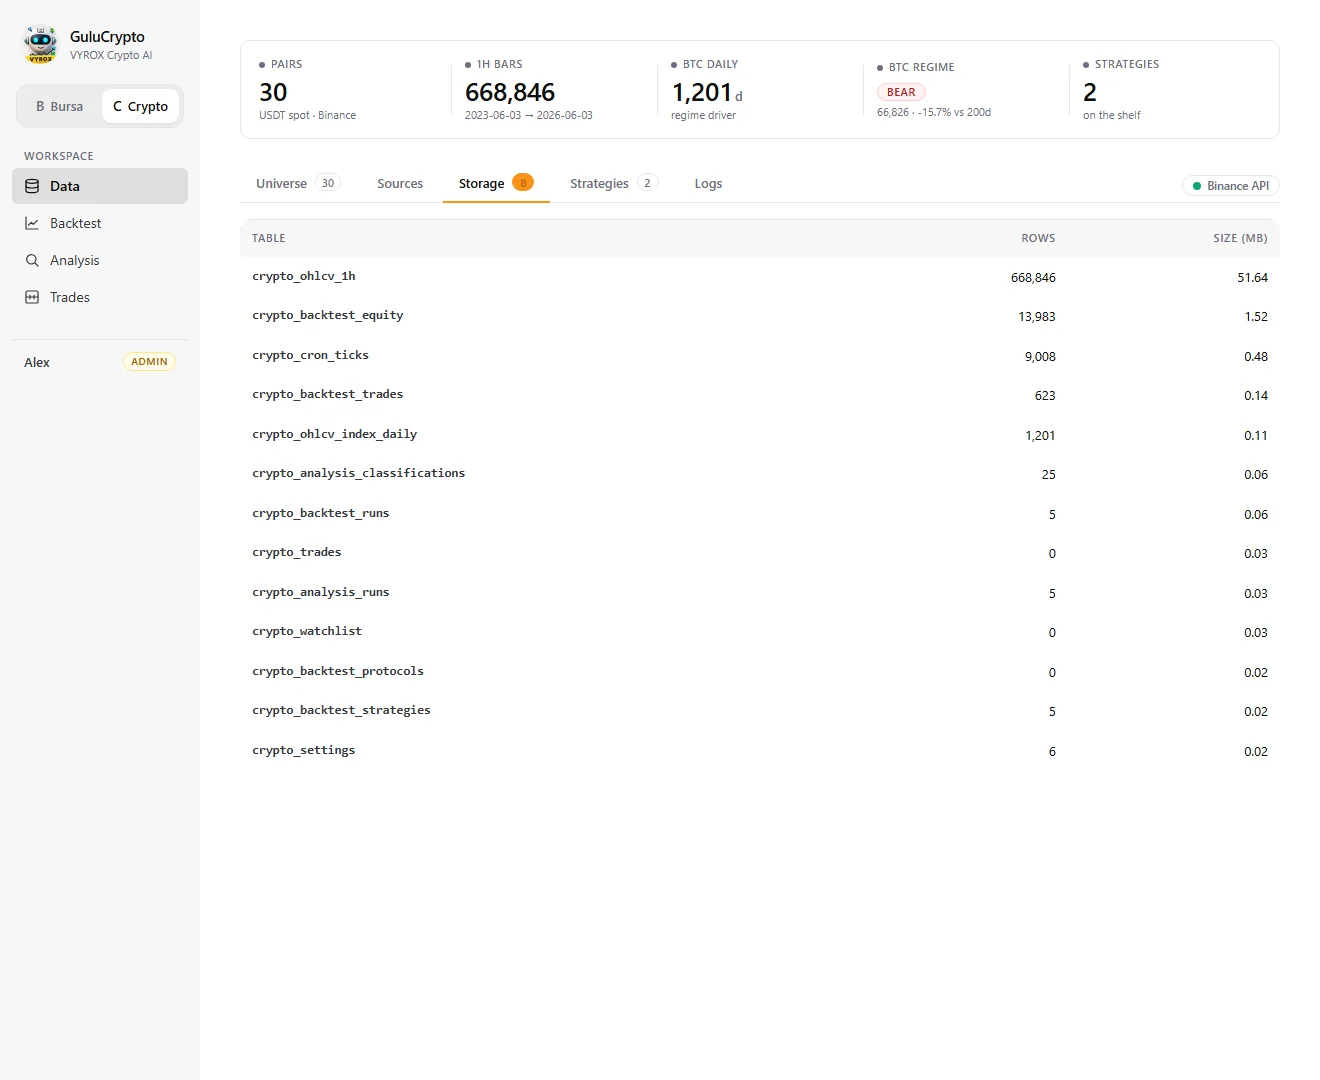
Task: View the Logs tab
Action: pyautogui.click(x=708, y=183)
